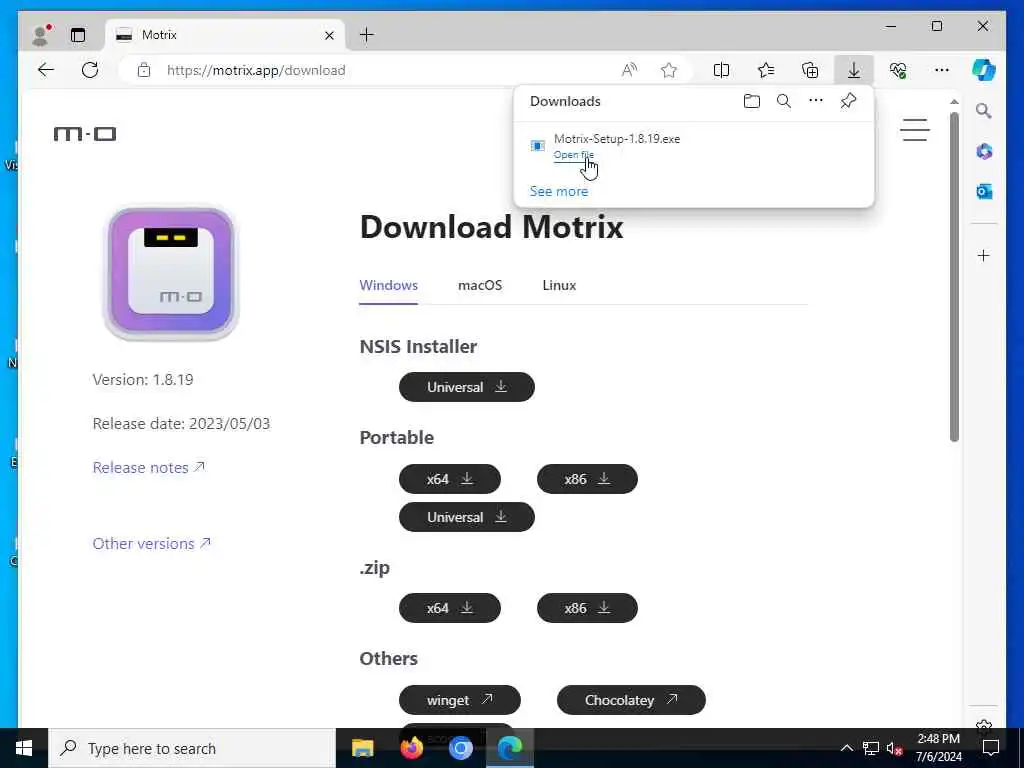The image size is (1024, 768).
Task: Click Motrix-Setup-1.8.19.exe file name
Action: (616, 138)
